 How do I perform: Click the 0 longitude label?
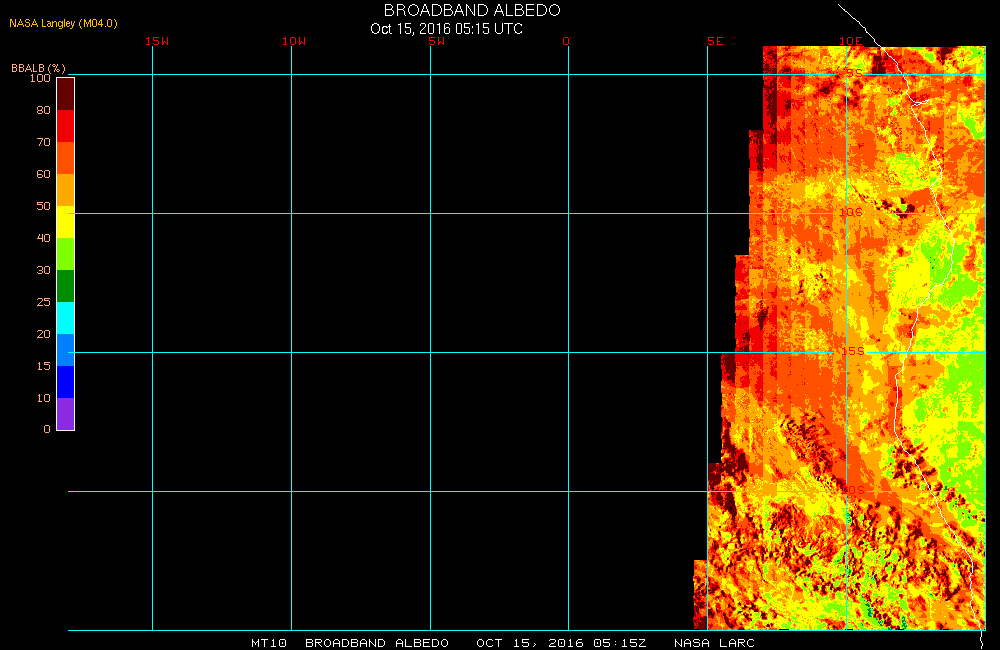pos(566,42)
